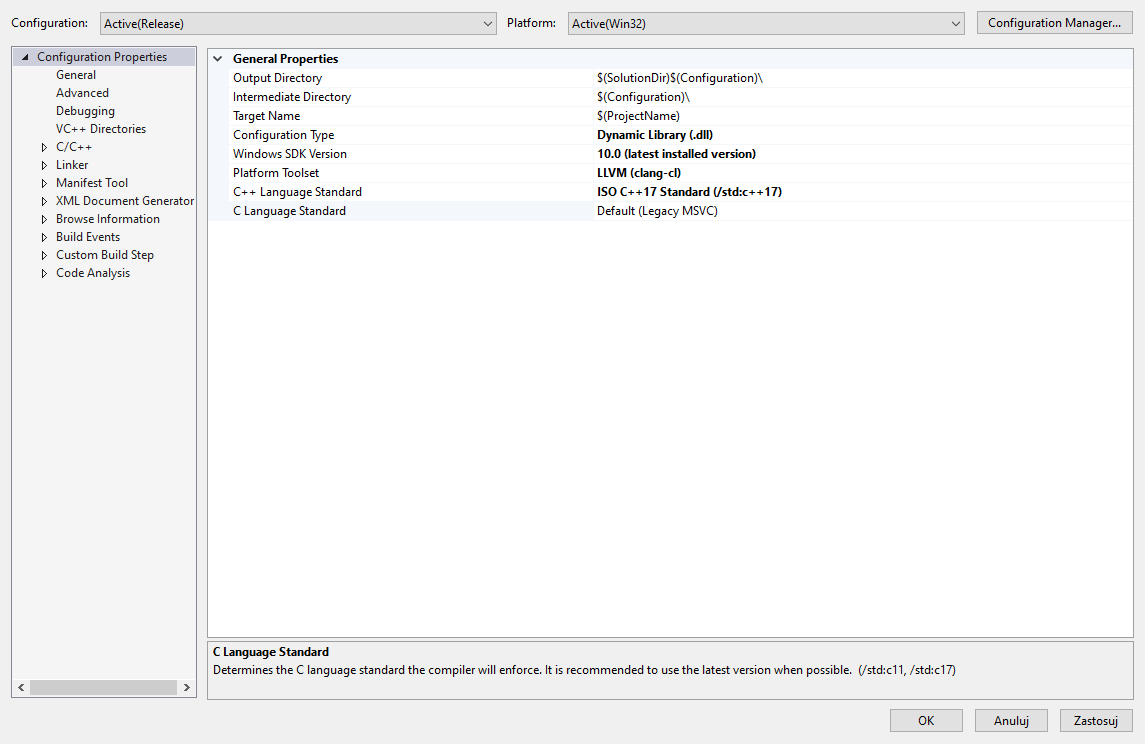Image resolution: width=1145 pixels, height=744 pixels.
Task: Expand the Linker tree node arrow
Action: (x=44, y=165)
